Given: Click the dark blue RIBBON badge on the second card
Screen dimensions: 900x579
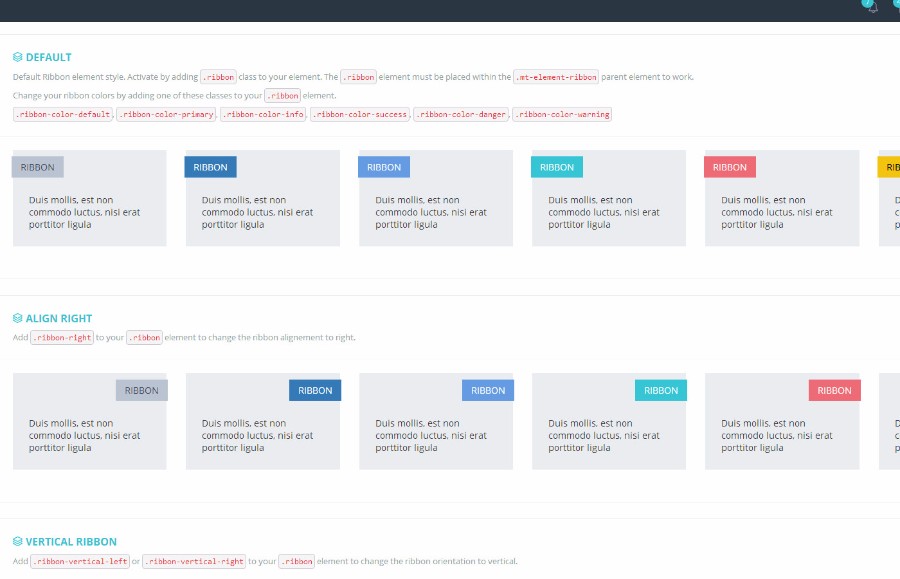Looking at the screenshot, I should (211, 166).
